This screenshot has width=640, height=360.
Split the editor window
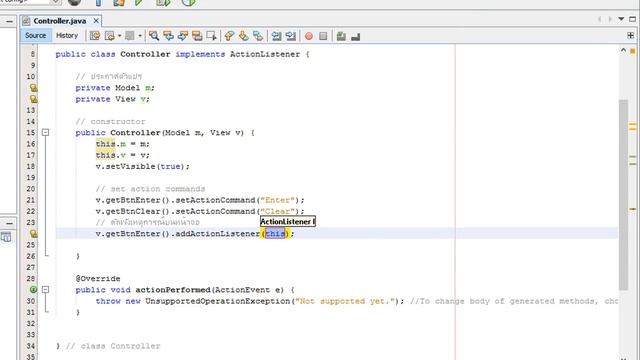point(631,36)
